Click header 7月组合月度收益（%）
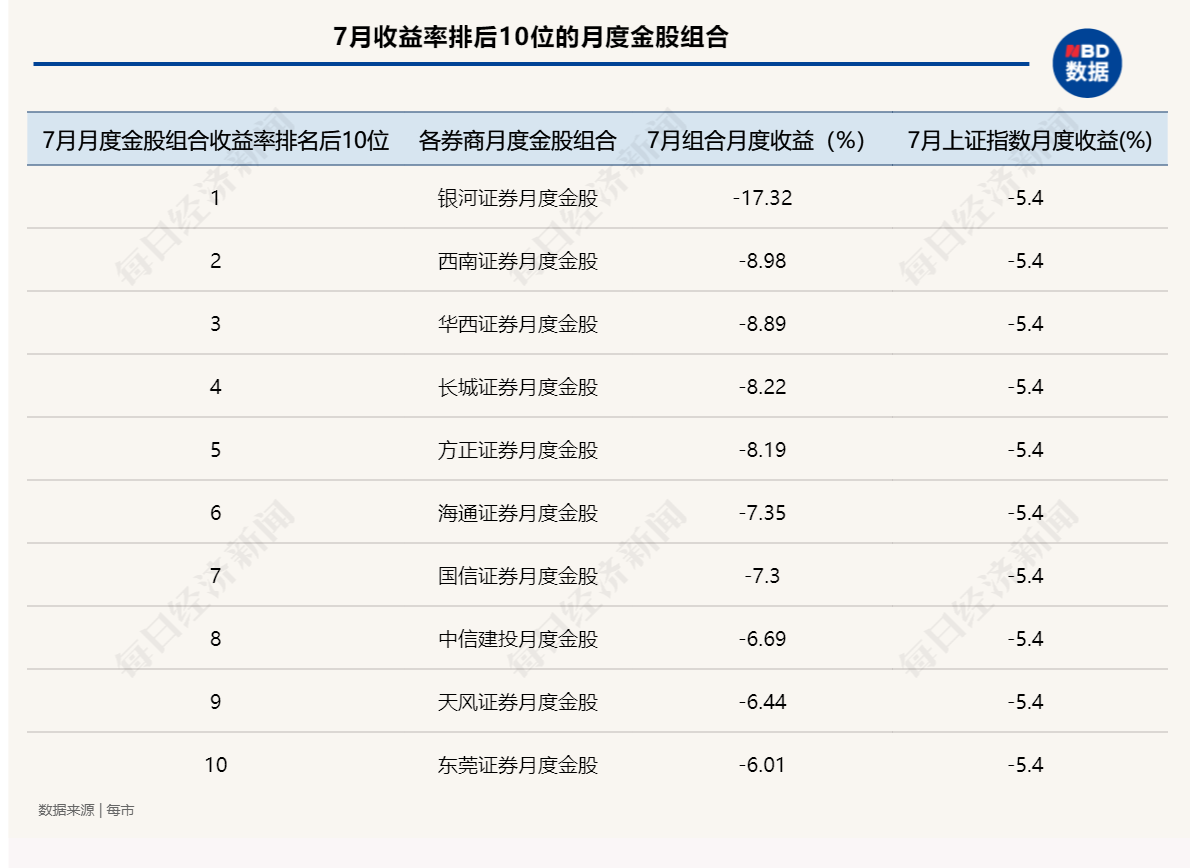Viewport: 1190px width, 868px height. pyautogui.click(x=756, y=140)
